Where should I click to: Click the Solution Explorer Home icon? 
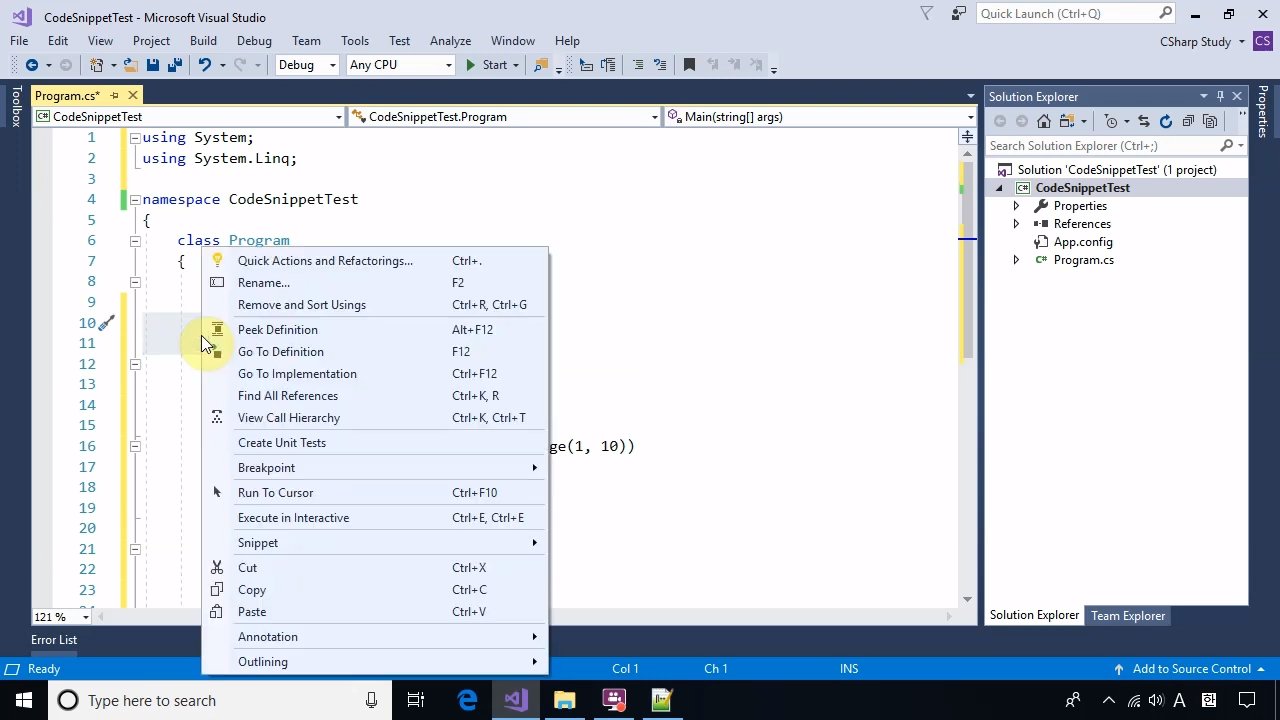[1044, 121]
